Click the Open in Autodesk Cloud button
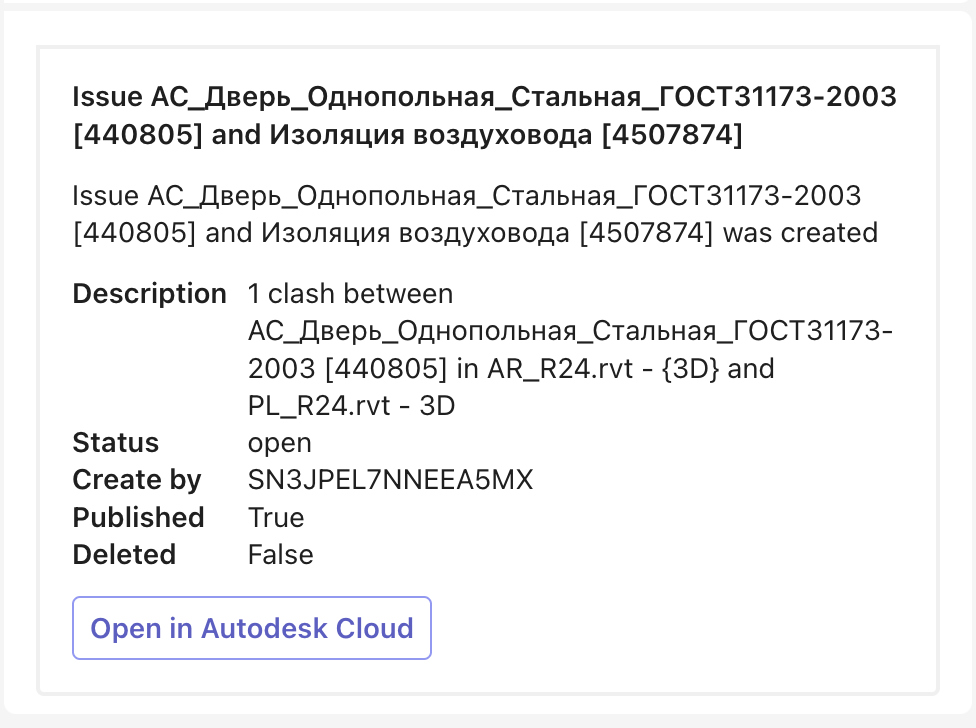 pyautogui.click(x=251, y=628)
